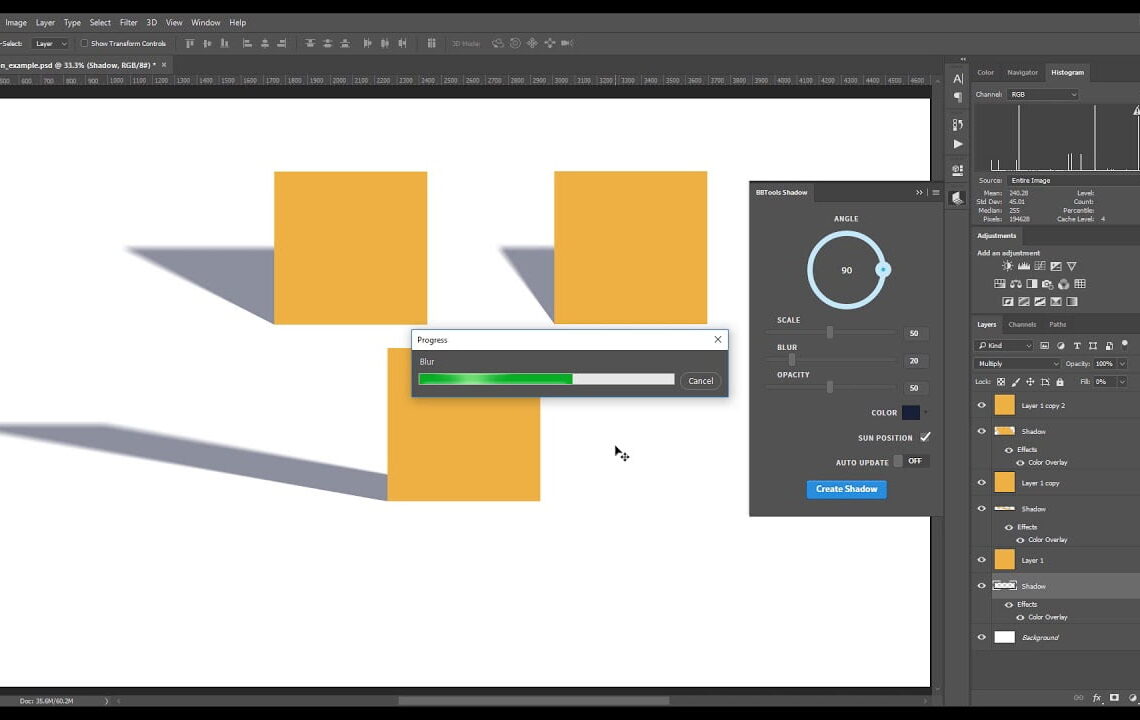Click the Create Shadow button
Image resolution: width=1140 pixels, height=720 pixels.
pyautogui.click(x=846, y=489)
